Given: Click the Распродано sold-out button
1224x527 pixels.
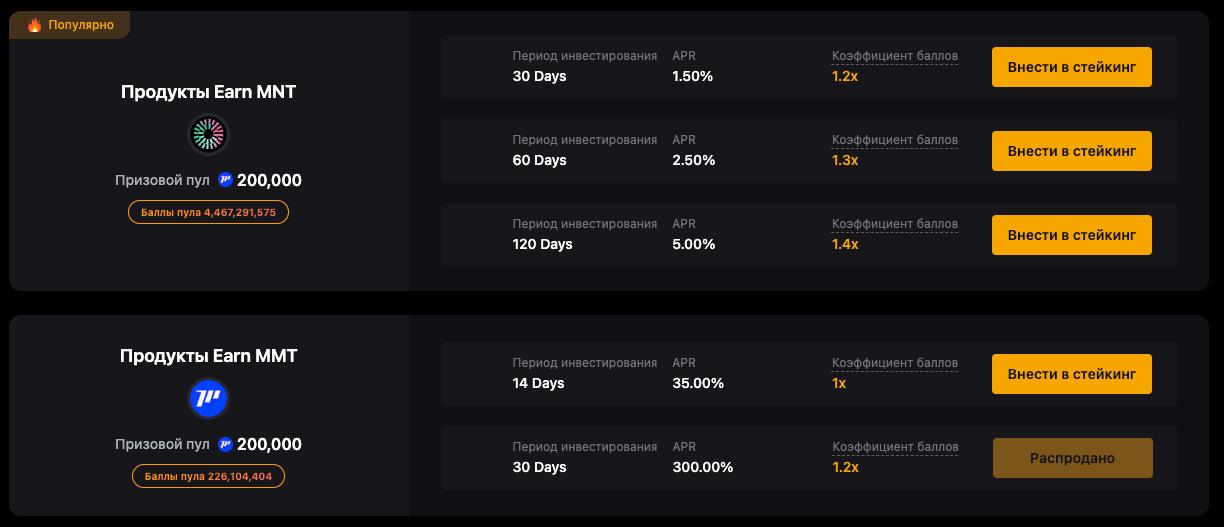Looking at the screenshot, I should pos(1072,458).
